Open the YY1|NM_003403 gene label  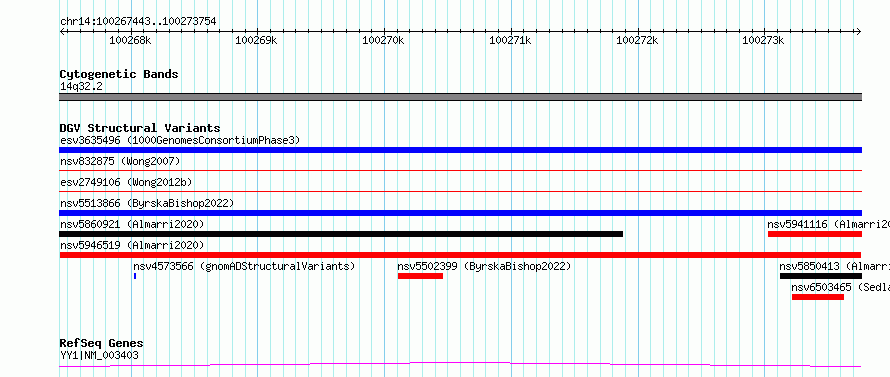tap(99, 355)
